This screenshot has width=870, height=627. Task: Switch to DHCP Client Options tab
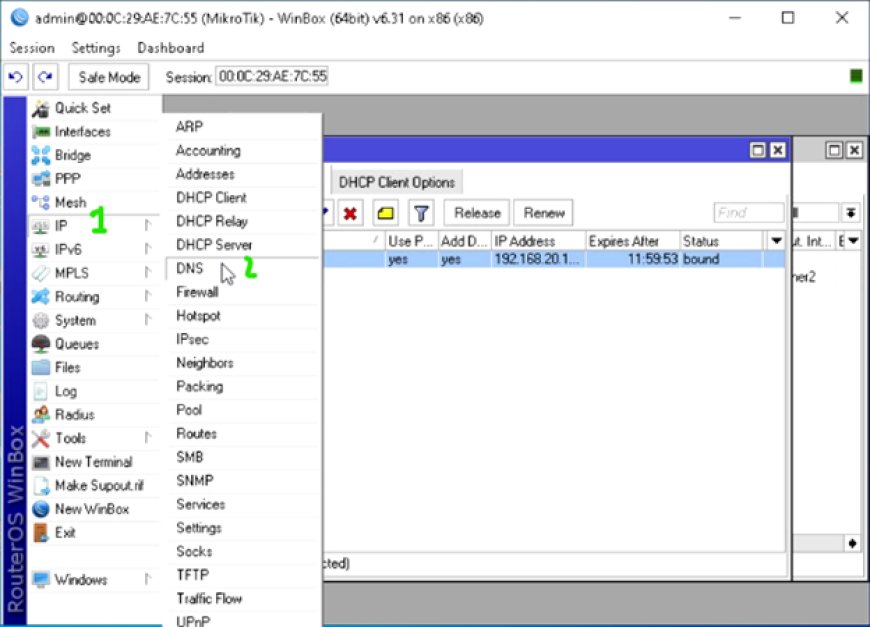[397, 182]
